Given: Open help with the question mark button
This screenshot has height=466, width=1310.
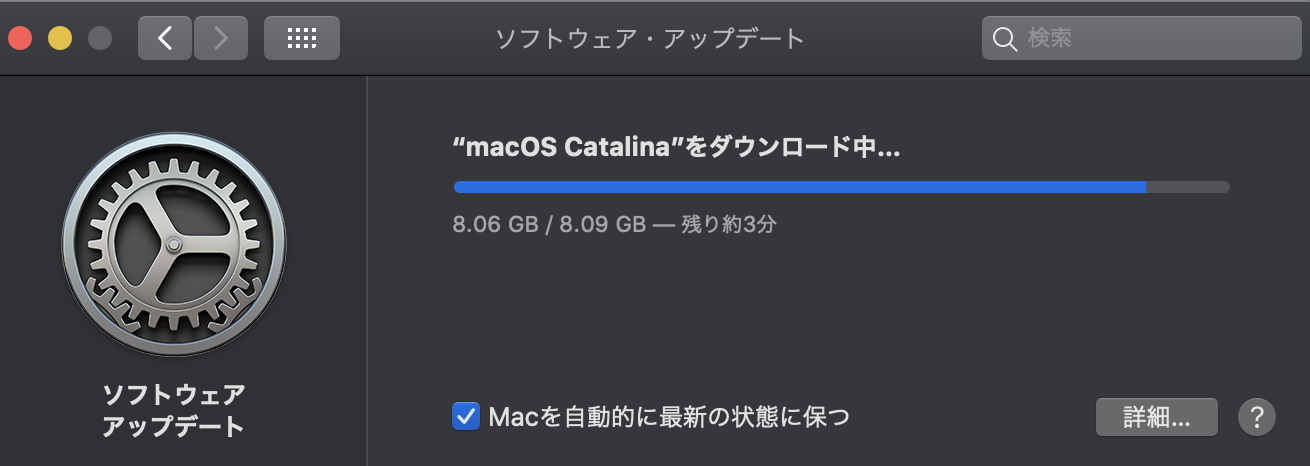Looking at the screenshot, I should 1257,417.
